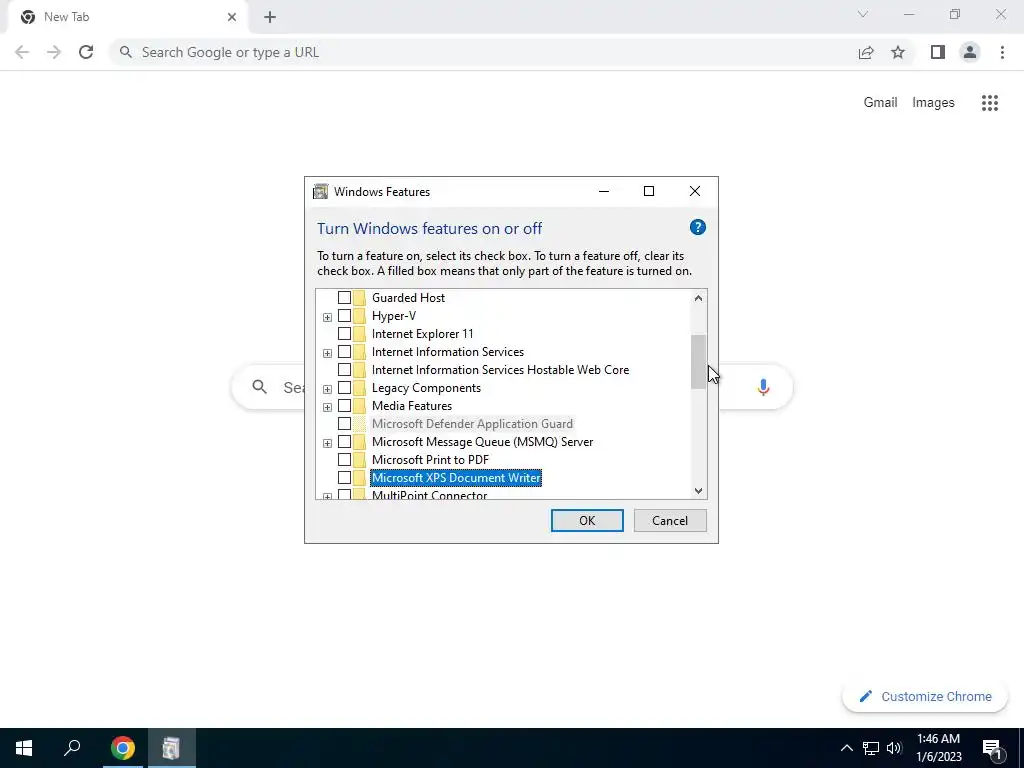The height and width of the screenshot is (768, 1024).
Task: Click the share this page icon in address bar
Action: point(866,52)
